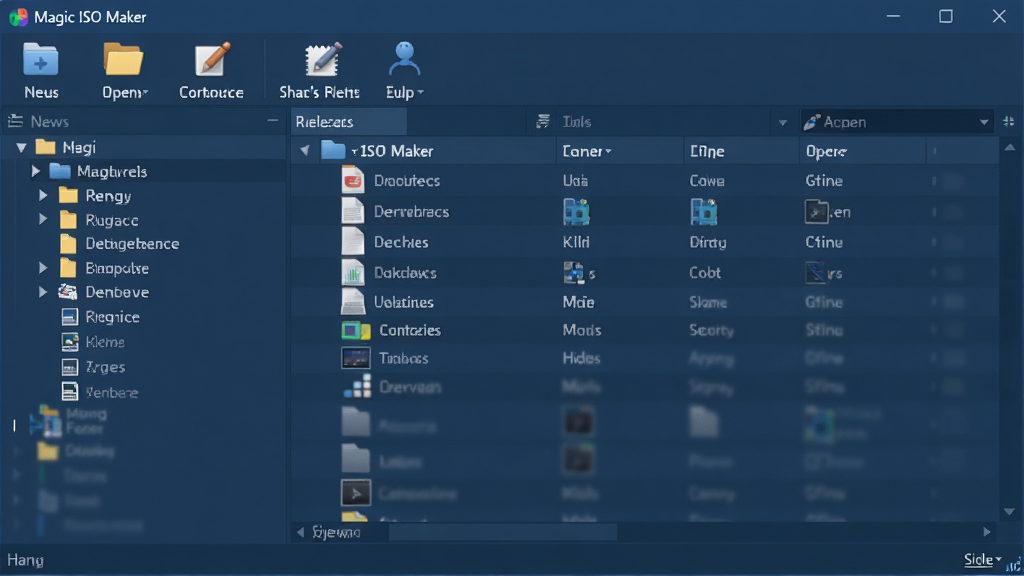The width and height of the screenshot is (1024, 576).
Task: Click the Kllrl cell in Dechies row
Action: (576, 242)
